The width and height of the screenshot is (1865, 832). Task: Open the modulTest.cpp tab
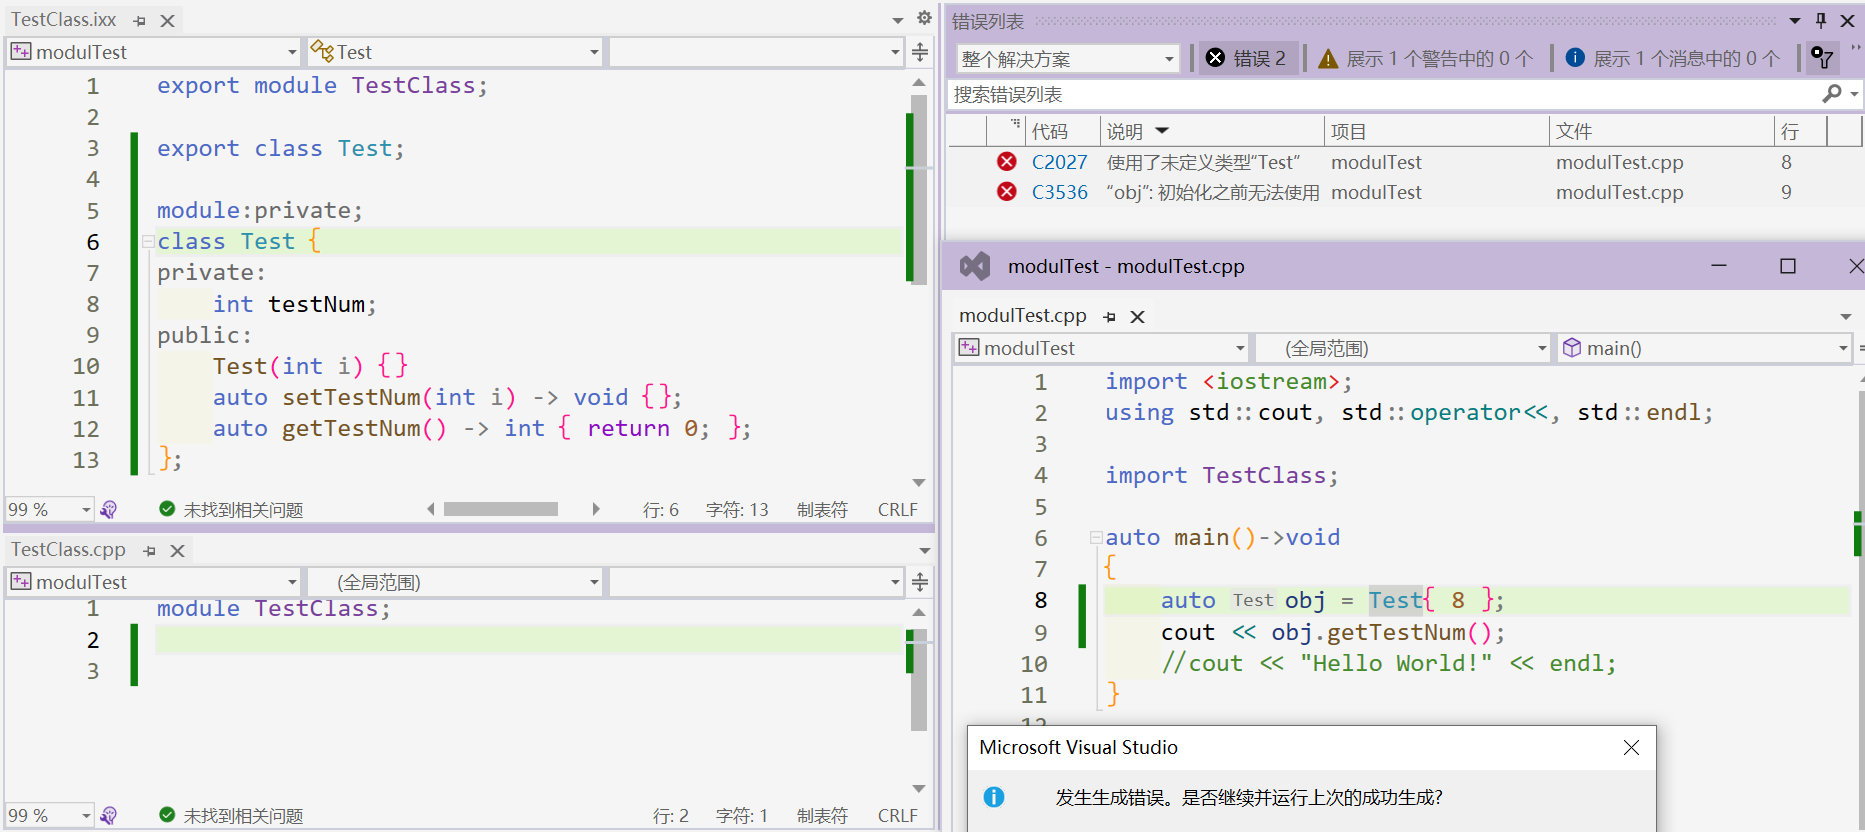click(x=1022, y=316)
